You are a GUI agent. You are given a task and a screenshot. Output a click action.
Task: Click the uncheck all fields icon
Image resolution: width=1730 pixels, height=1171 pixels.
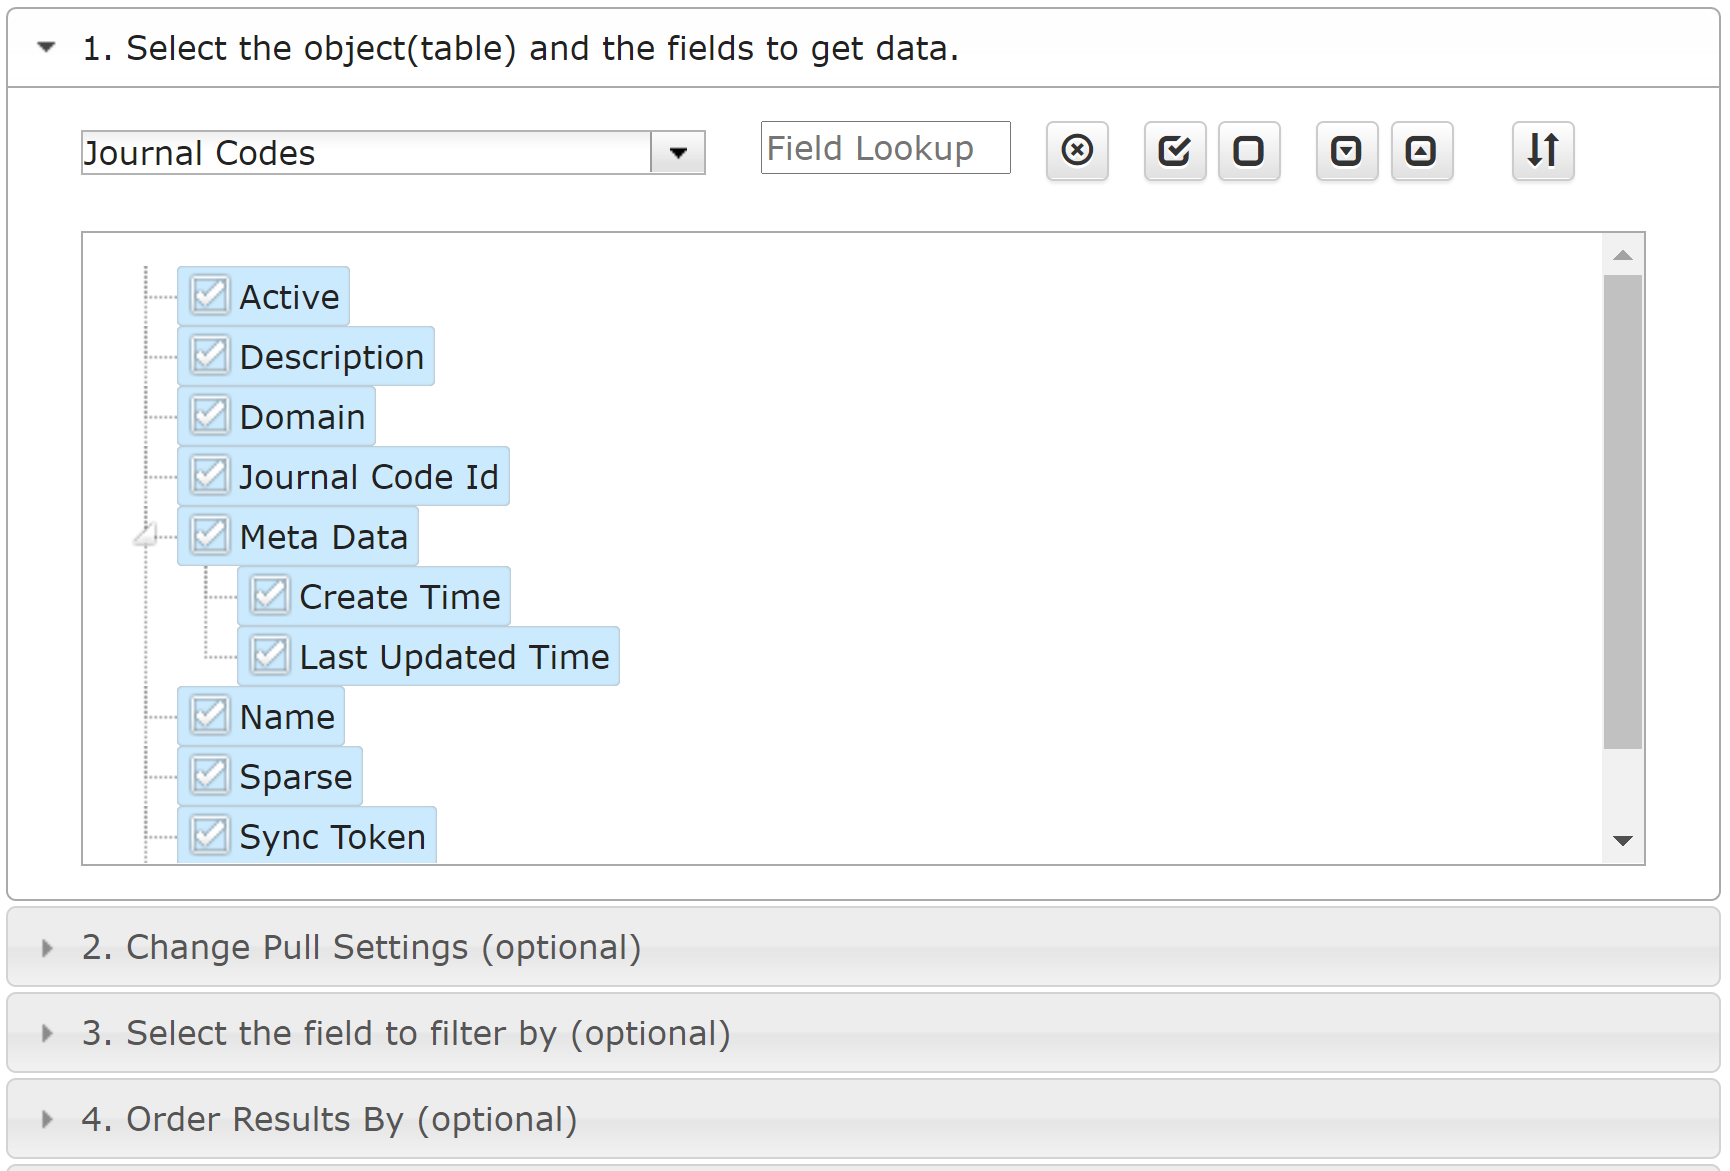[1248, 151]
